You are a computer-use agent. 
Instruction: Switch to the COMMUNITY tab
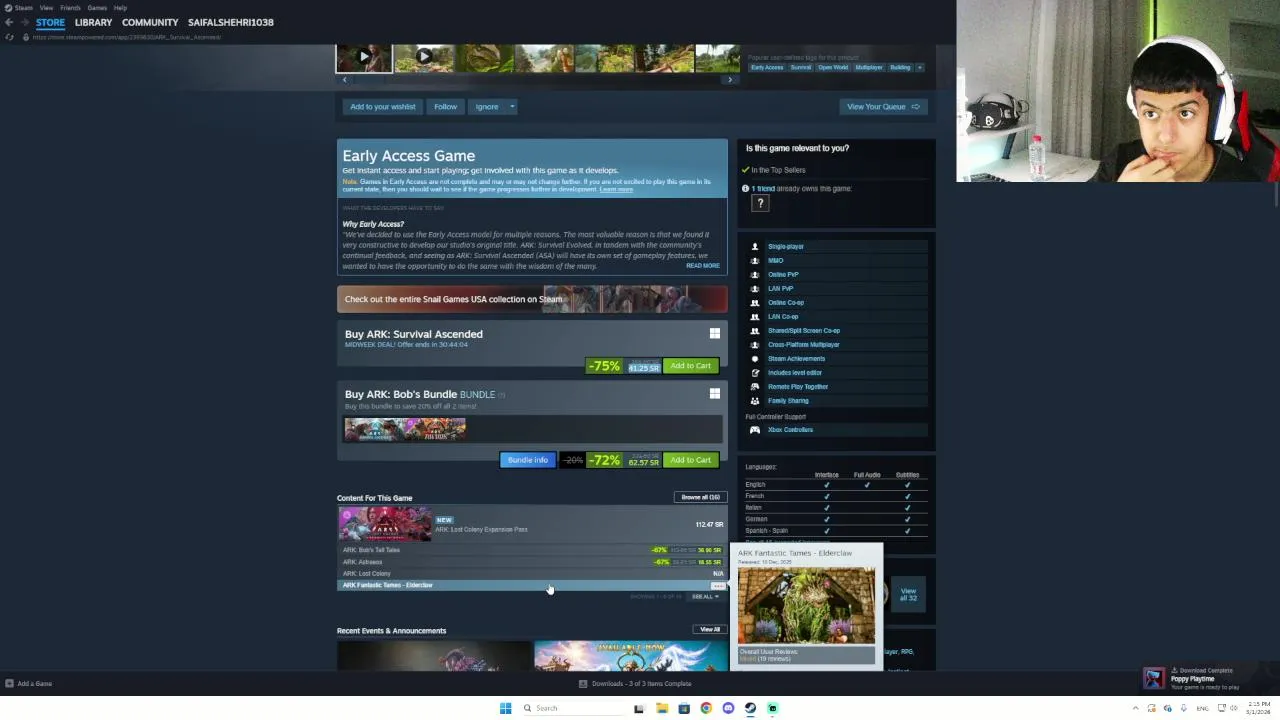pos(150,22)
